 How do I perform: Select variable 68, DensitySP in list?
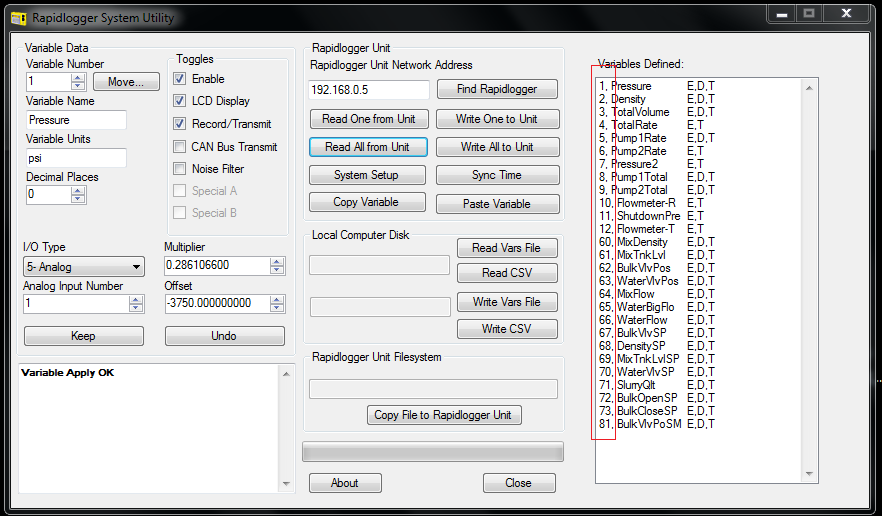pos(656,346)
